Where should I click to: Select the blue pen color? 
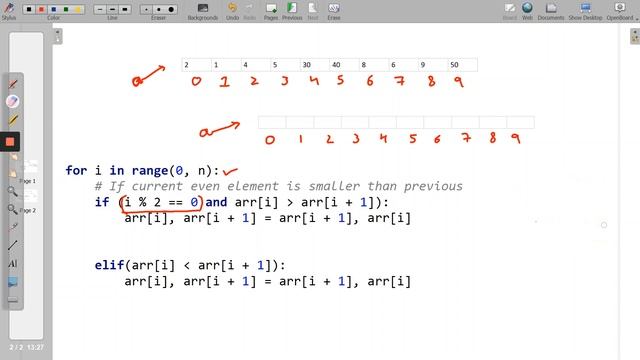pyautogui.click(x=53, y=9)
